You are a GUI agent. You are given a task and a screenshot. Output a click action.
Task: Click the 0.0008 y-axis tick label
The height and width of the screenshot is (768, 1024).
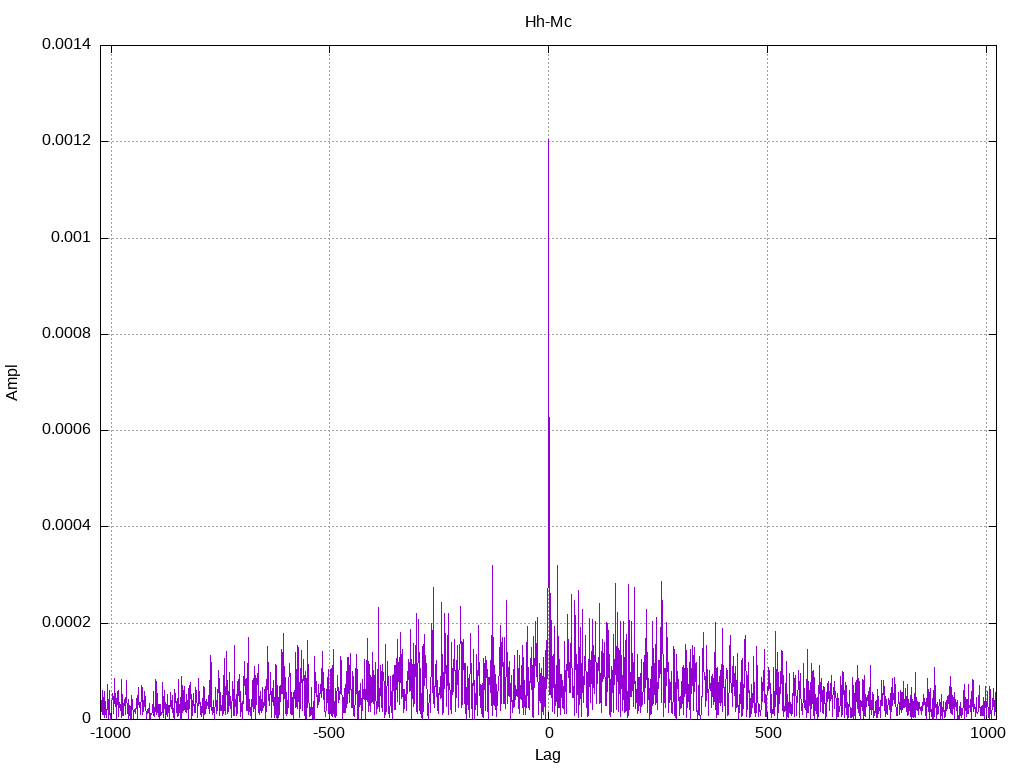tap(66, 334)
